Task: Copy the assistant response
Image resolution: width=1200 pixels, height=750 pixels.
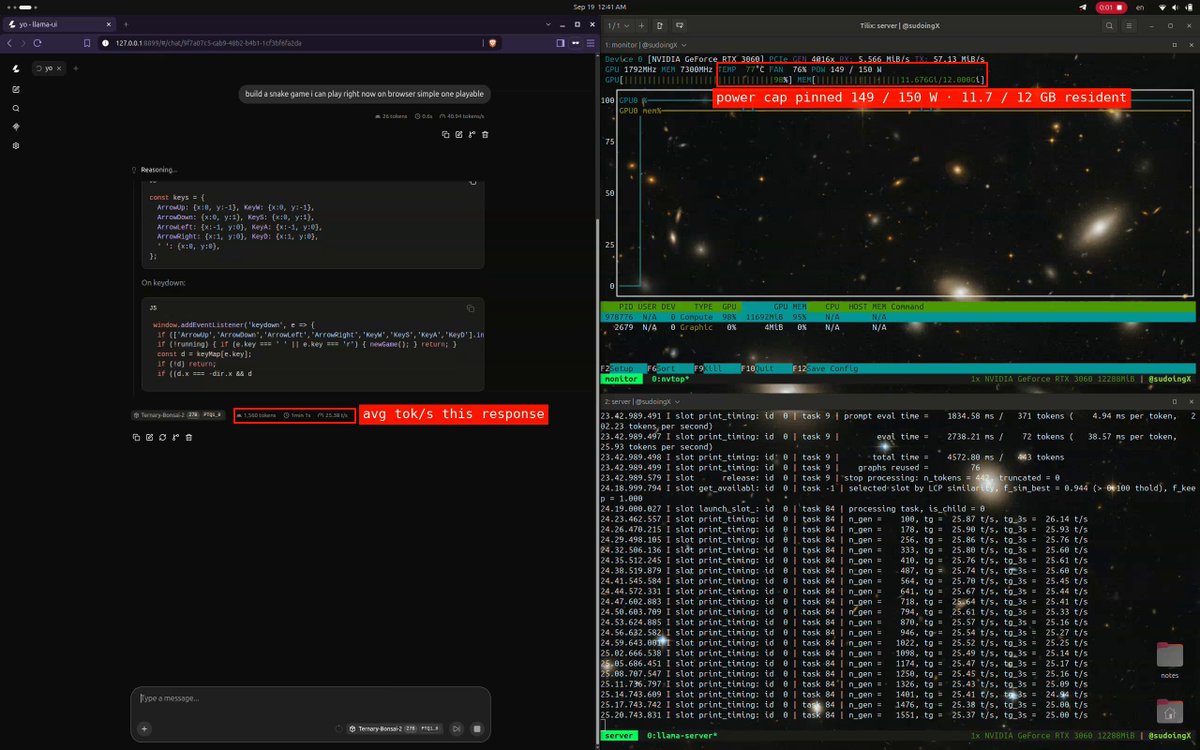Action: coord(136,437)
